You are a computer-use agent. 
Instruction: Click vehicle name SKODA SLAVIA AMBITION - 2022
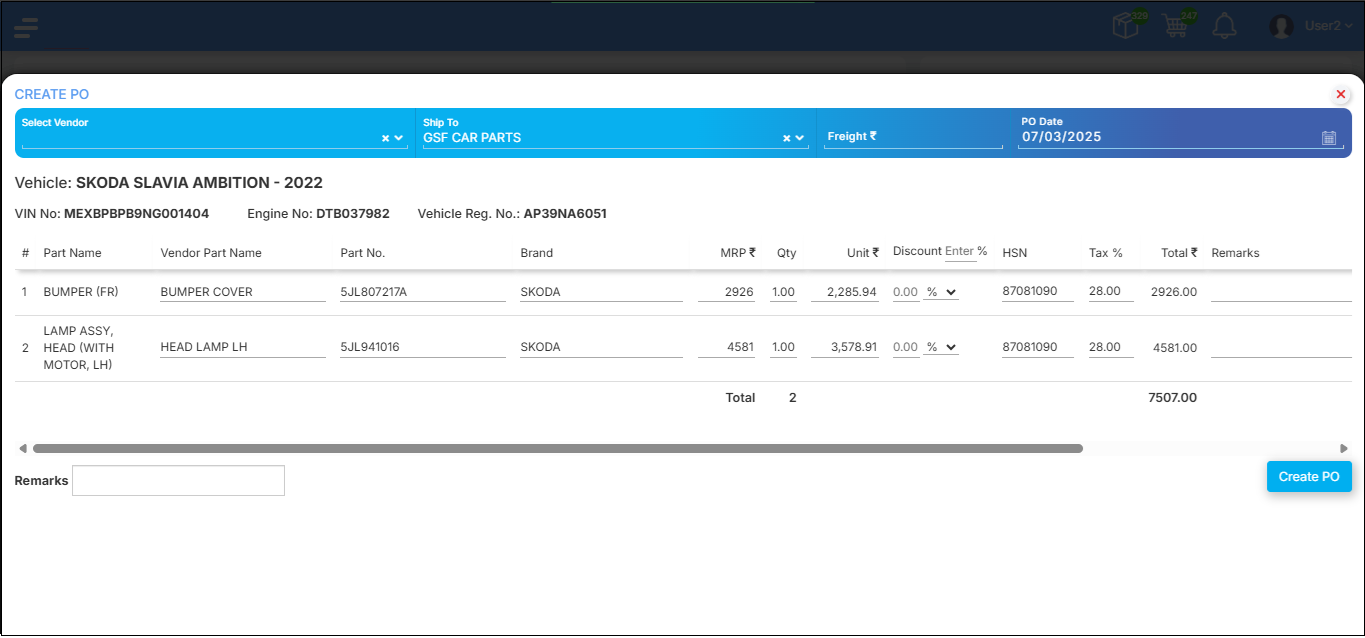point(199,183)
